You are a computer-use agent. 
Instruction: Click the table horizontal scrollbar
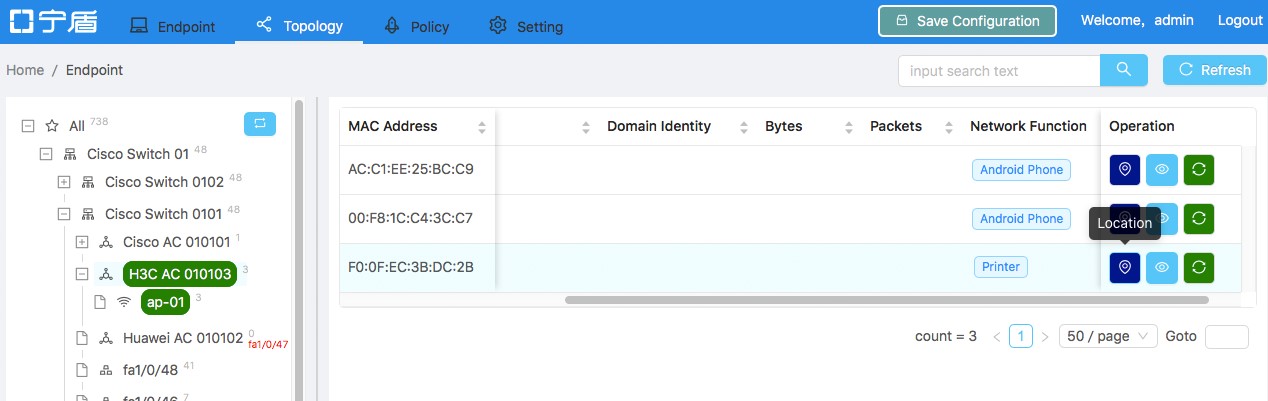point(886,299)
